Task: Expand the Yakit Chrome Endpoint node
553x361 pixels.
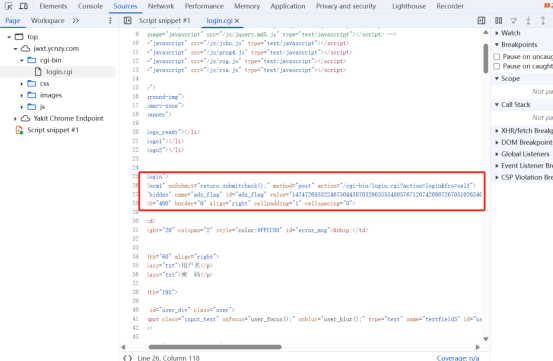Action: [x=15, y=118]
